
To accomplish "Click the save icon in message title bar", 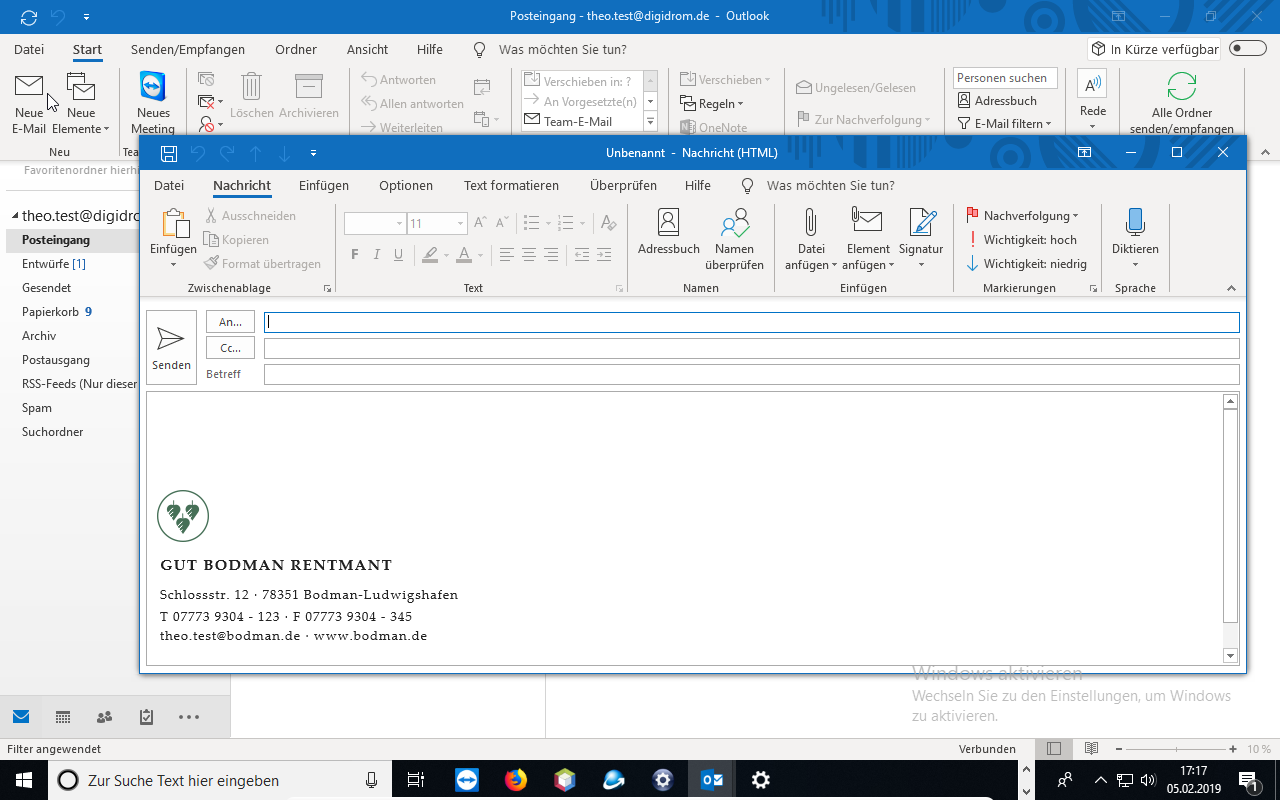I will (169, 153).
